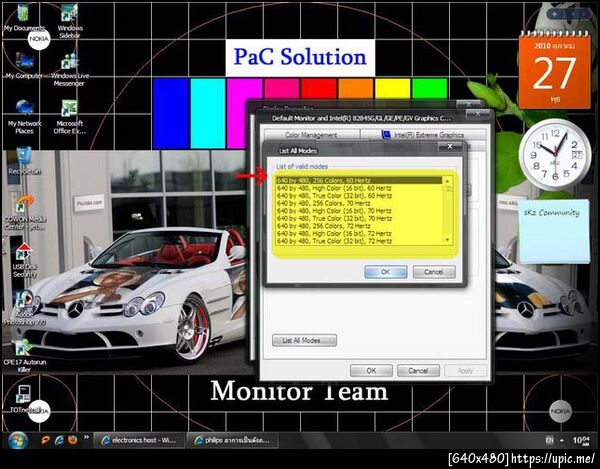Open the Recycle Bin
The image size is (600, 469).
pos(24,161)
